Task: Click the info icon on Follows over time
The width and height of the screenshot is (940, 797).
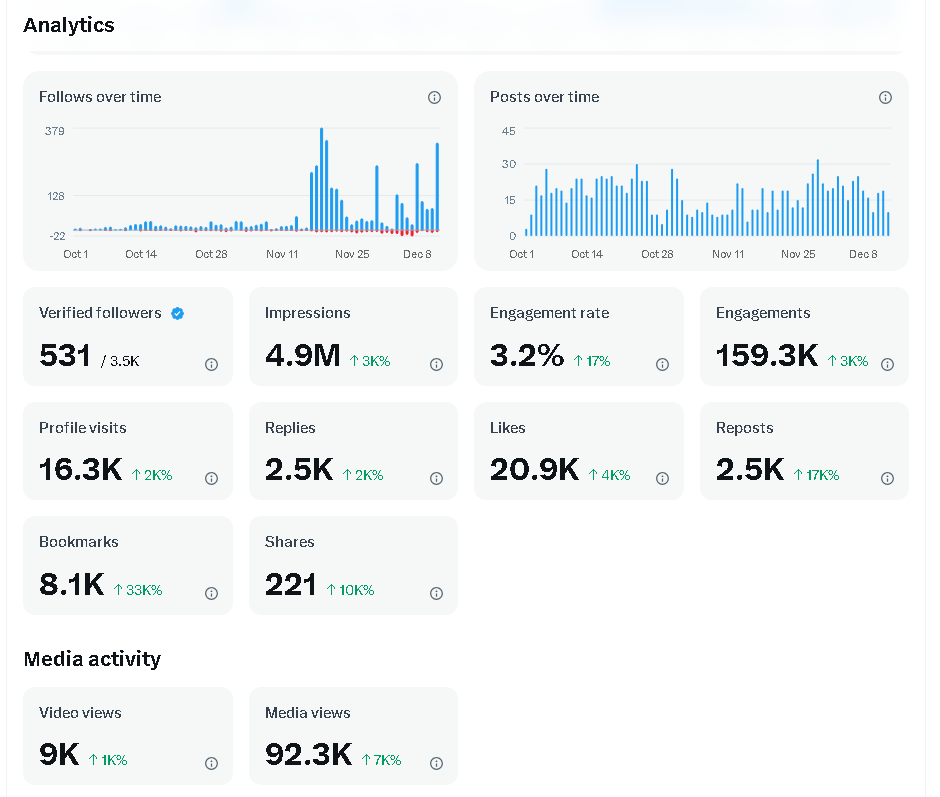Action: [434, 98]
